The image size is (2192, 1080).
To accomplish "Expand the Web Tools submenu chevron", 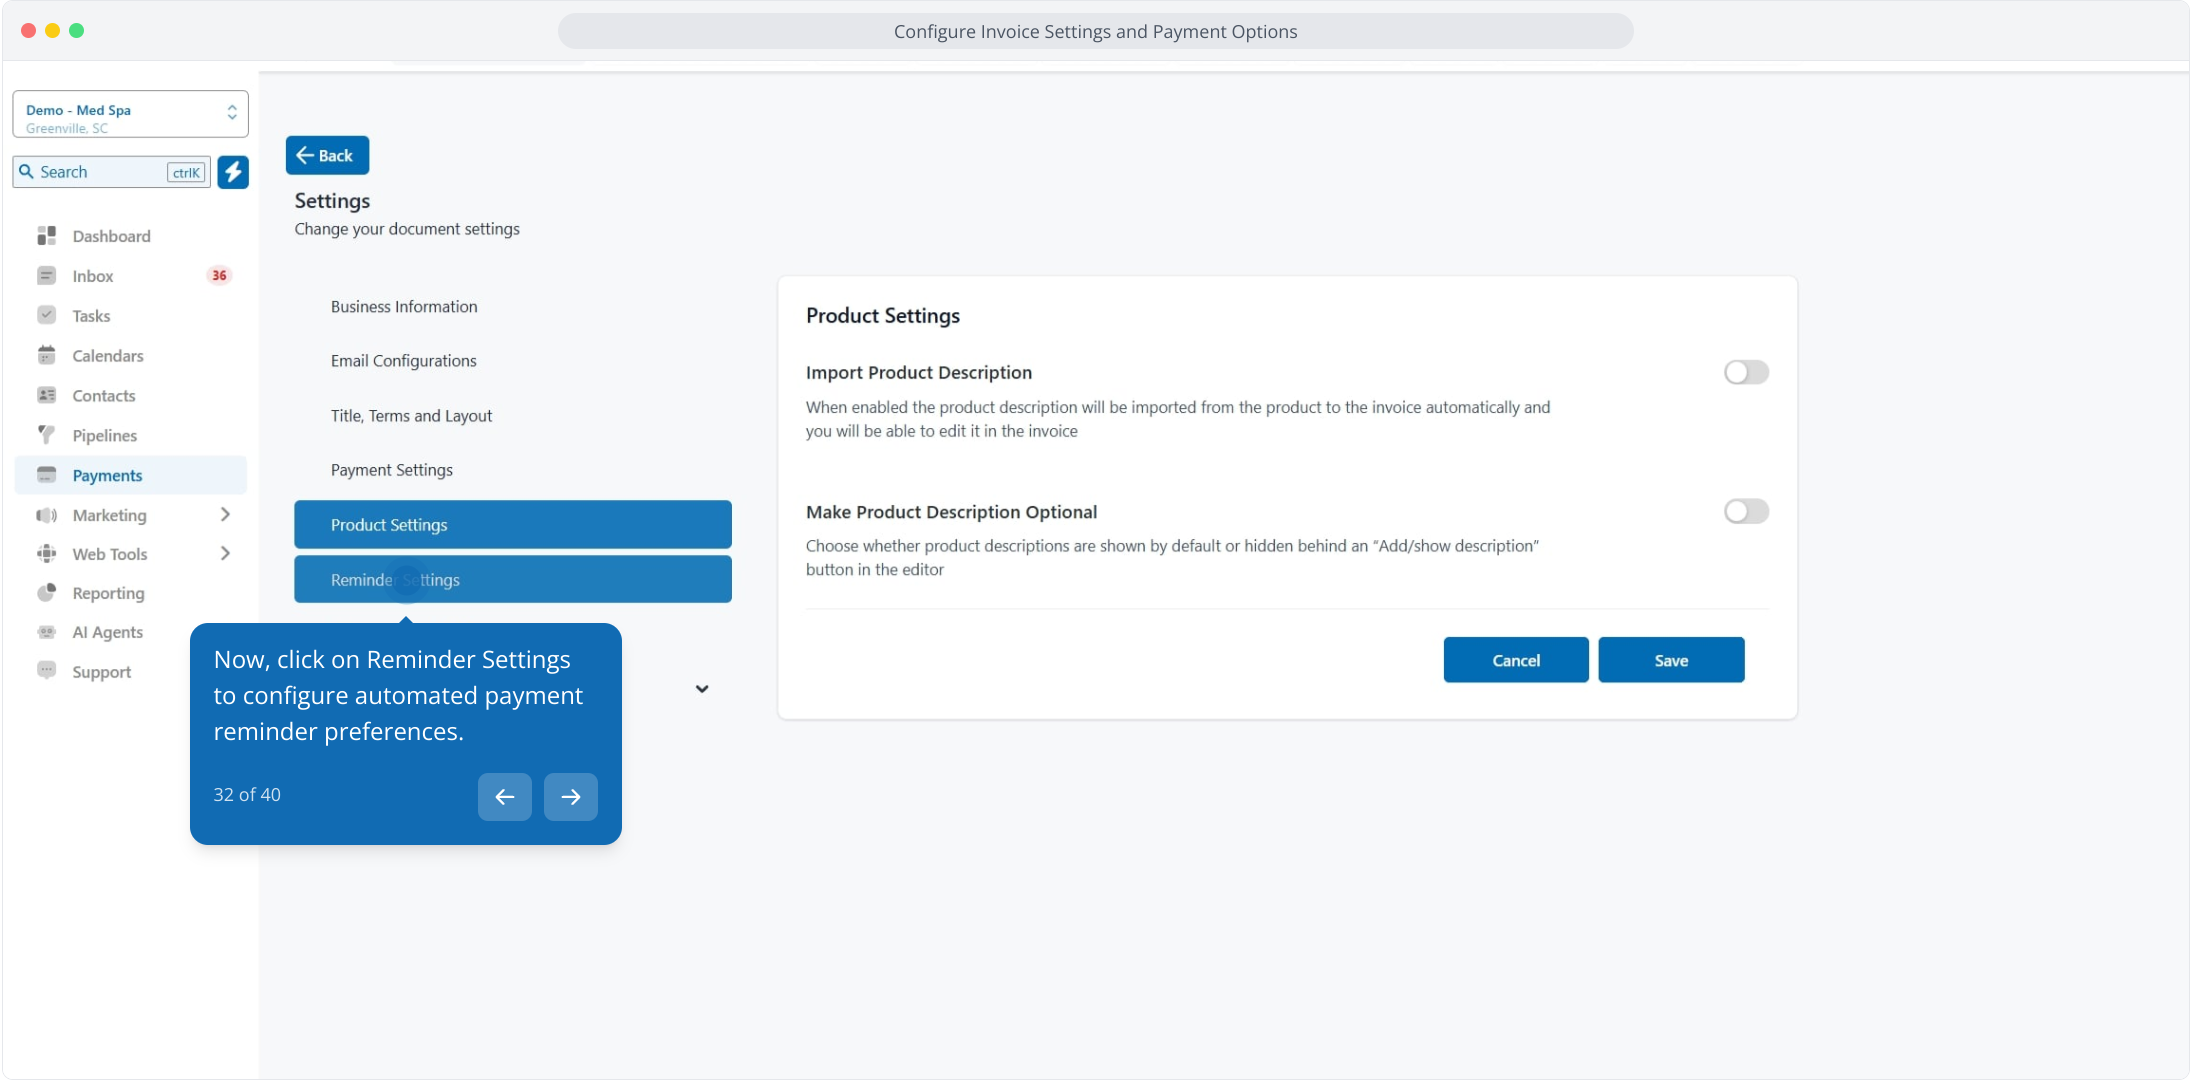I will coord(225,554).
